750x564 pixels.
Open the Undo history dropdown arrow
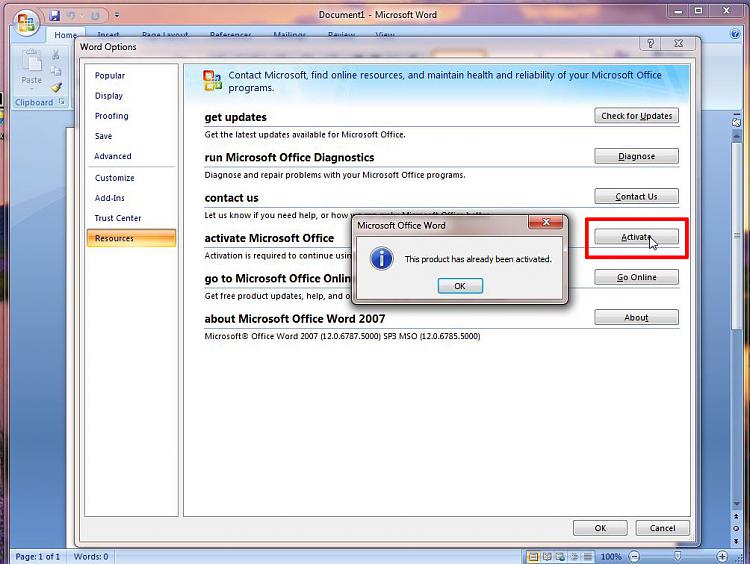[80, 16]
